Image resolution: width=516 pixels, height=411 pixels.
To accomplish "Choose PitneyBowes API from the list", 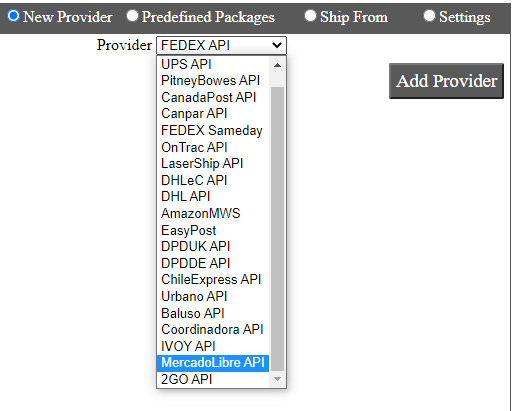I will (213, 81).
